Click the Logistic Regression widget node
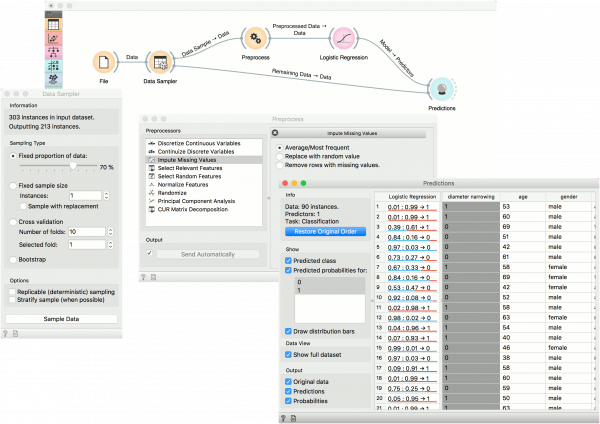This screenshot has height=424, width=600. point(344,38)
